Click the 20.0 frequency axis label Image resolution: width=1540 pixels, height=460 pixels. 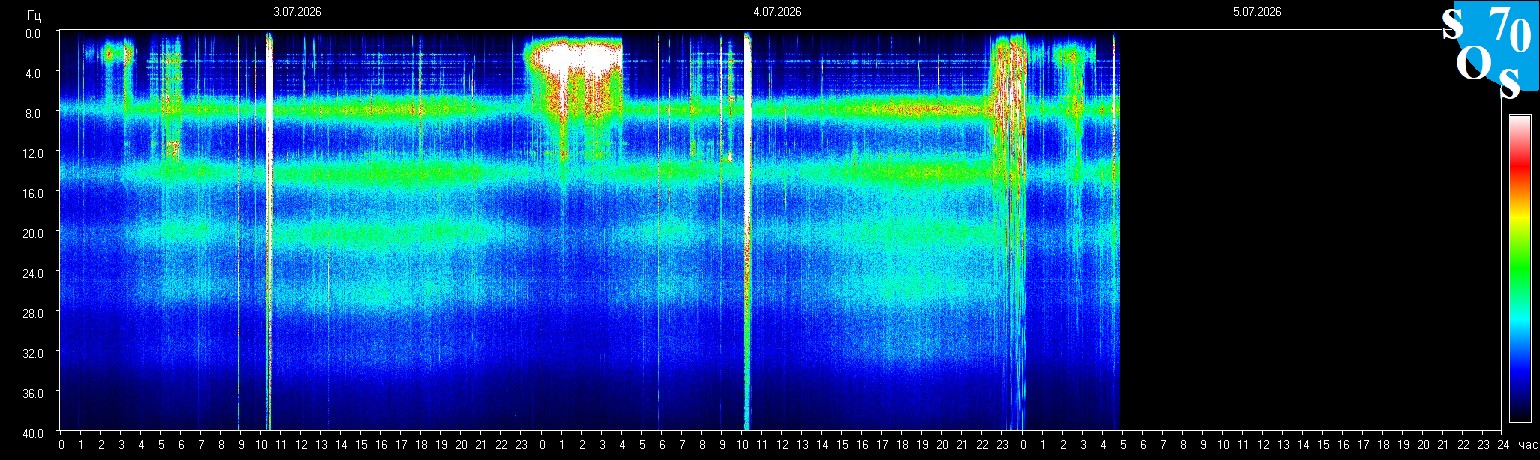(x=31, y=233)
